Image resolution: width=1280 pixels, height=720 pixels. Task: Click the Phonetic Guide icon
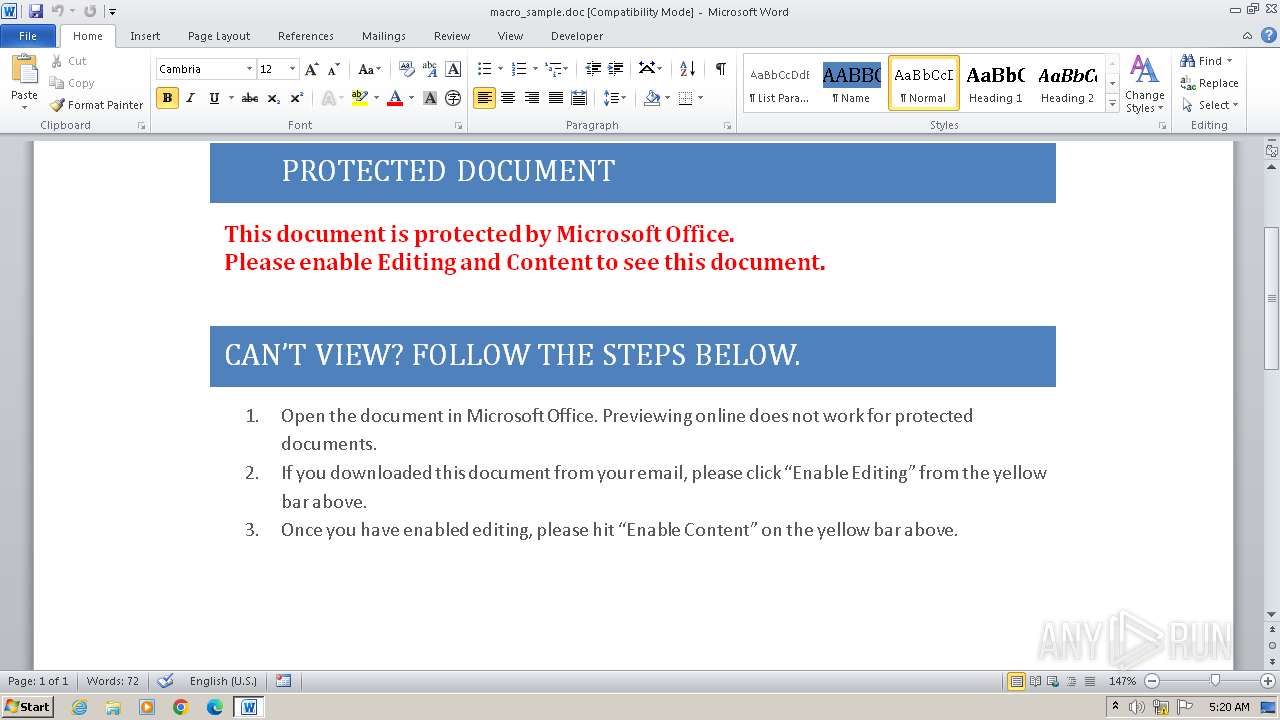click(x=430, y=69)
